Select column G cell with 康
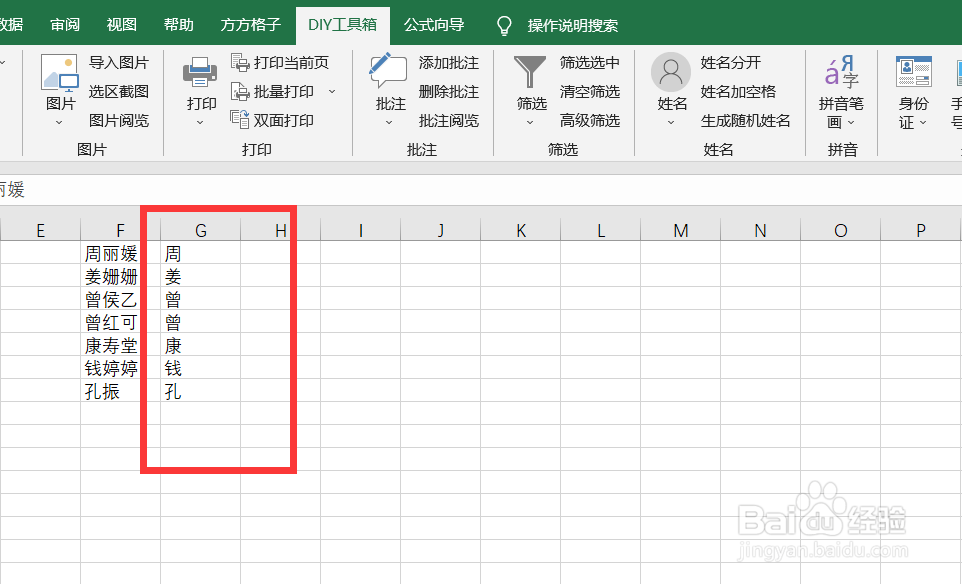This screenshot has height=584, width=962. [x=201, y=345]
